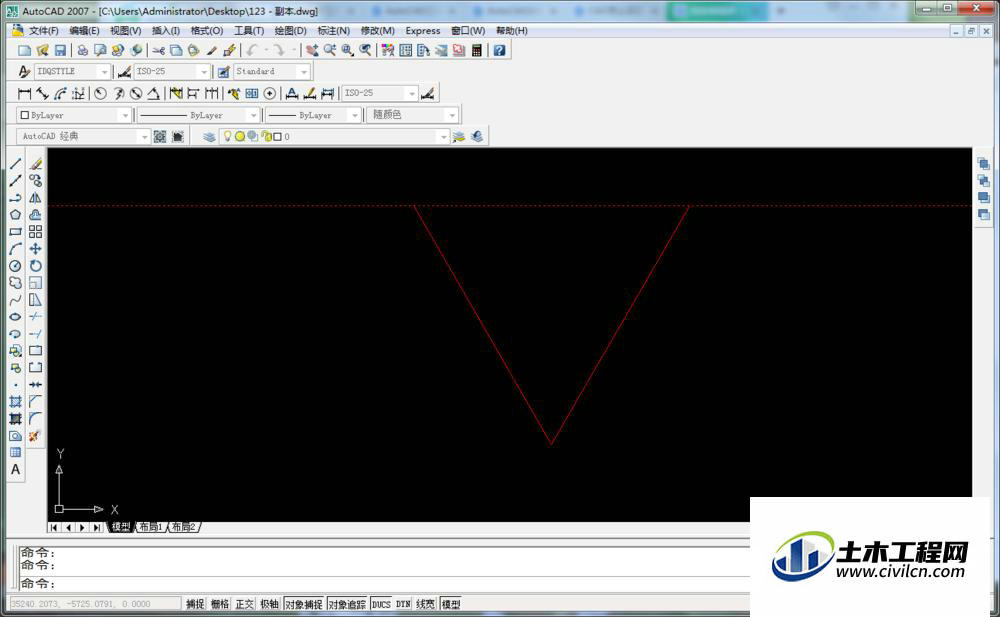Toggle DUCS in status bar

[x=381, y=604]
